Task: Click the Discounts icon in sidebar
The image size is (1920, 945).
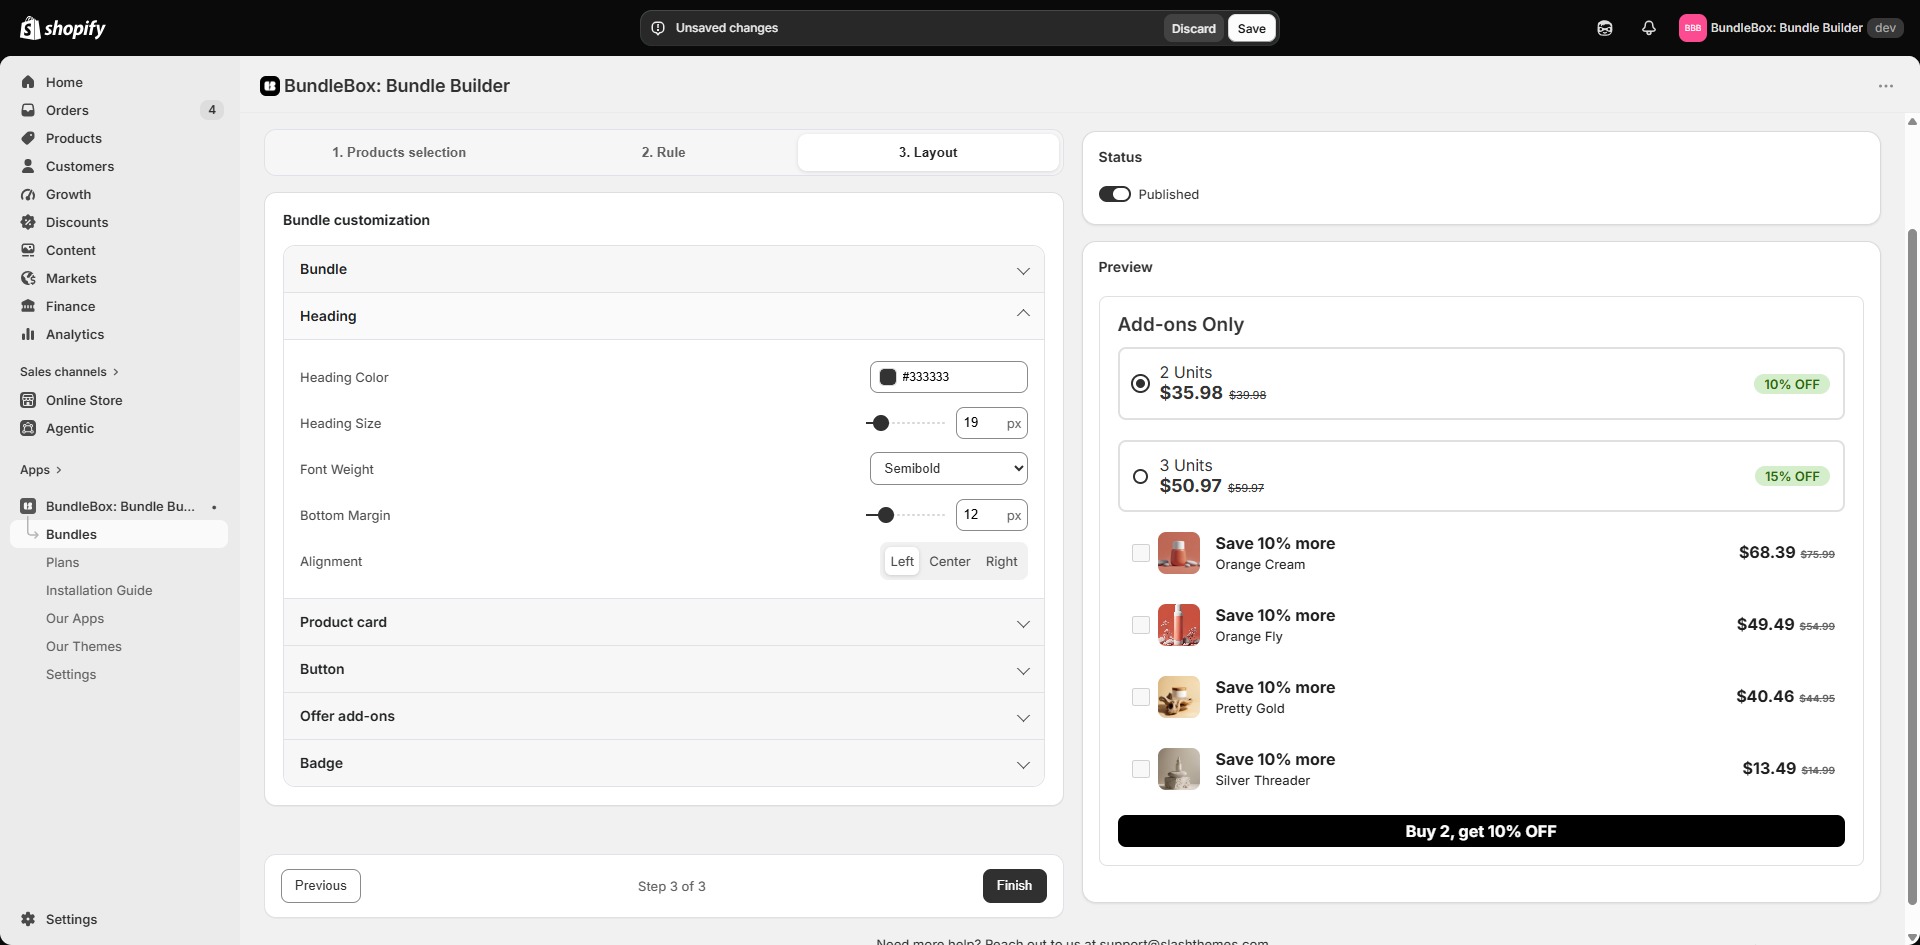Action: pos(28,222)
